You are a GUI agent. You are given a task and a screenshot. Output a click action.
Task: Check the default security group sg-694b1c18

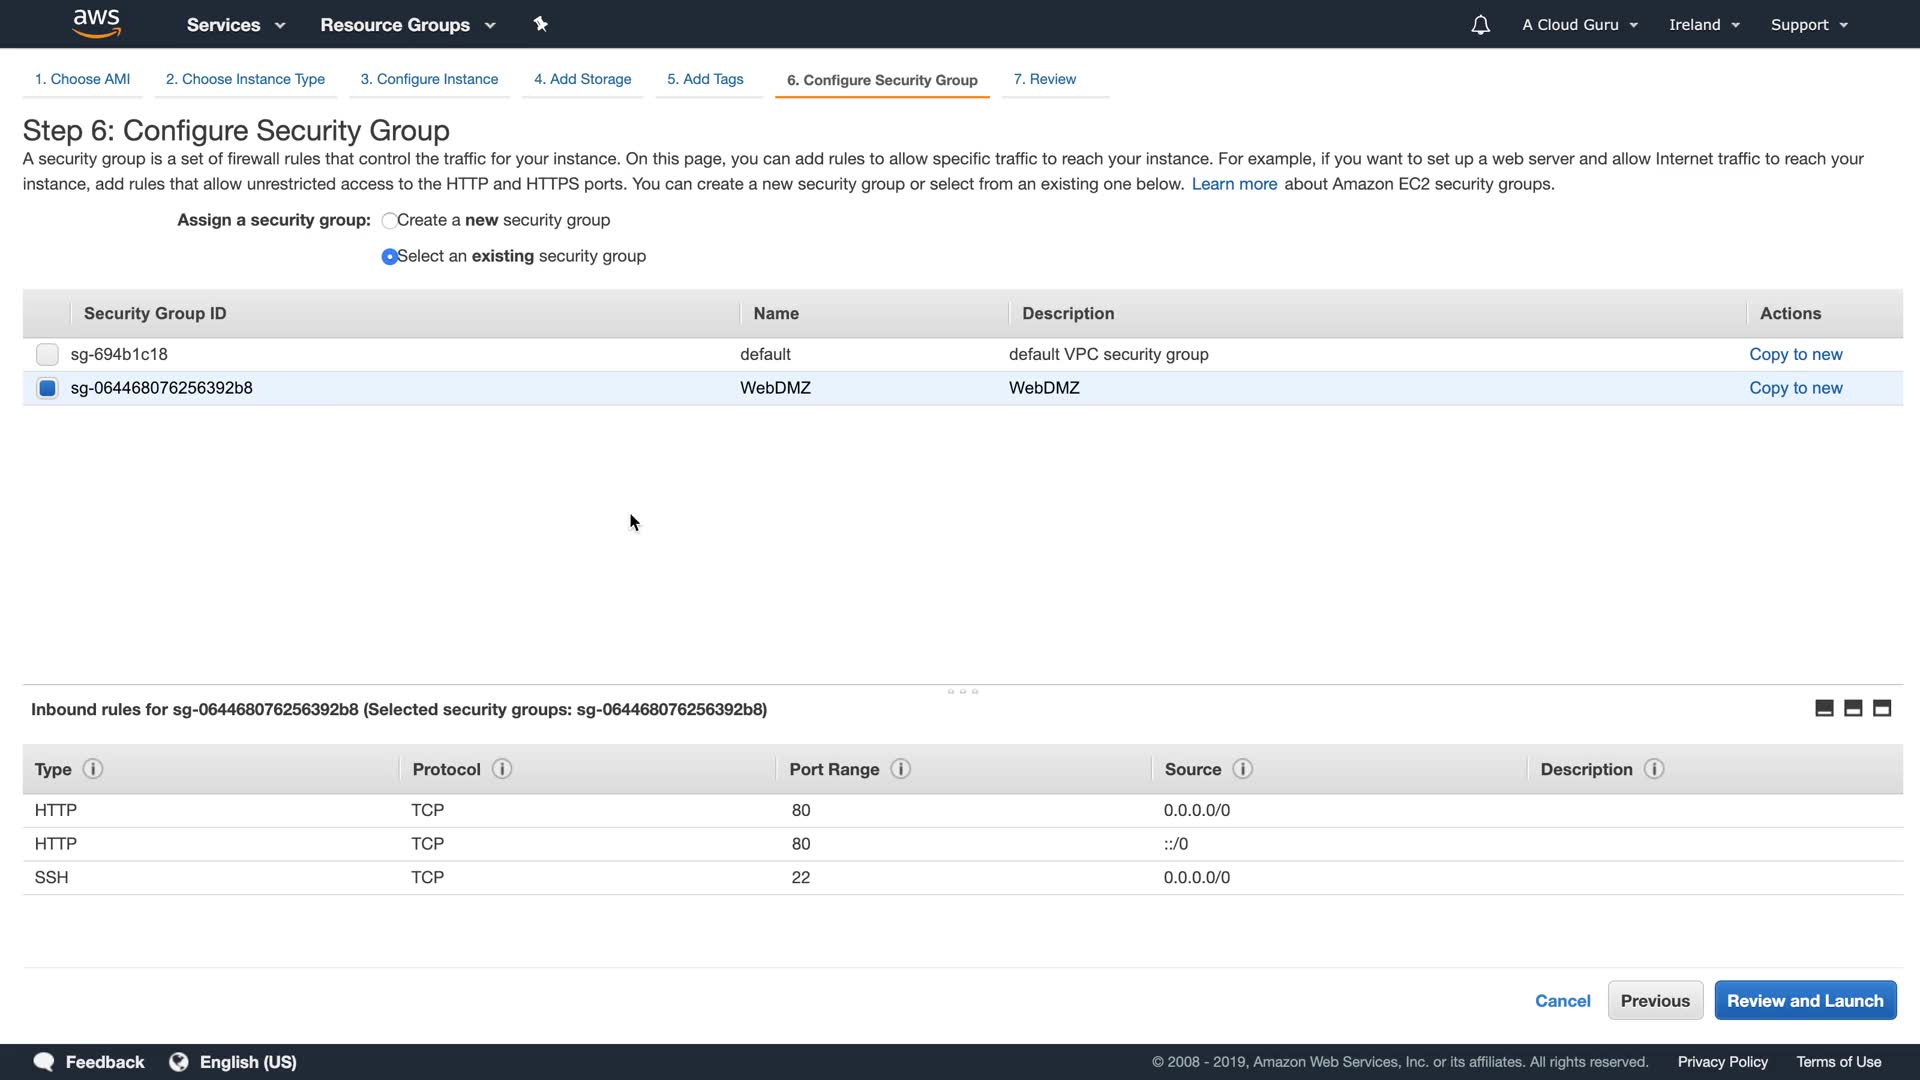[x=47, y=354]
